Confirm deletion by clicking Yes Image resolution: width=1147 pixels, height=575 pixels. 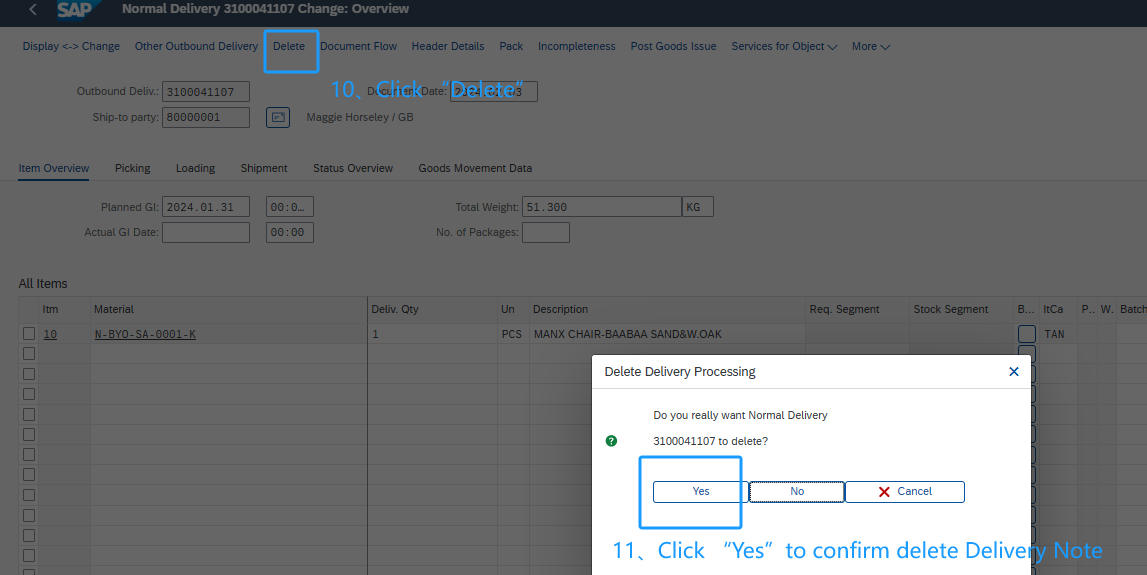(x=701, y=492)
